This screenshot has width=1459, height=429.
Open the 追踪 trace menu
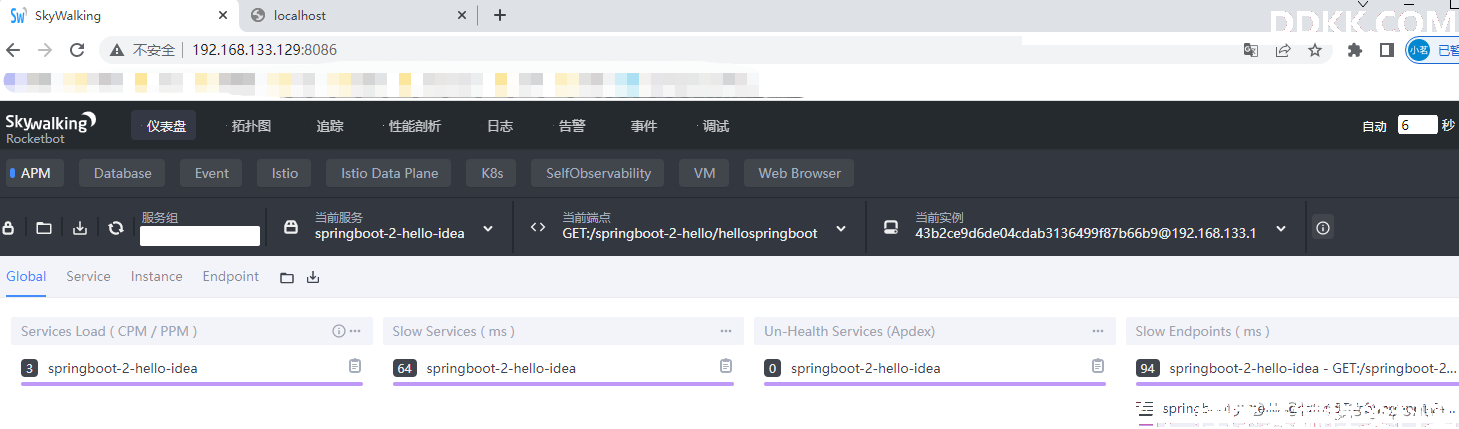(x=330, y=126)
